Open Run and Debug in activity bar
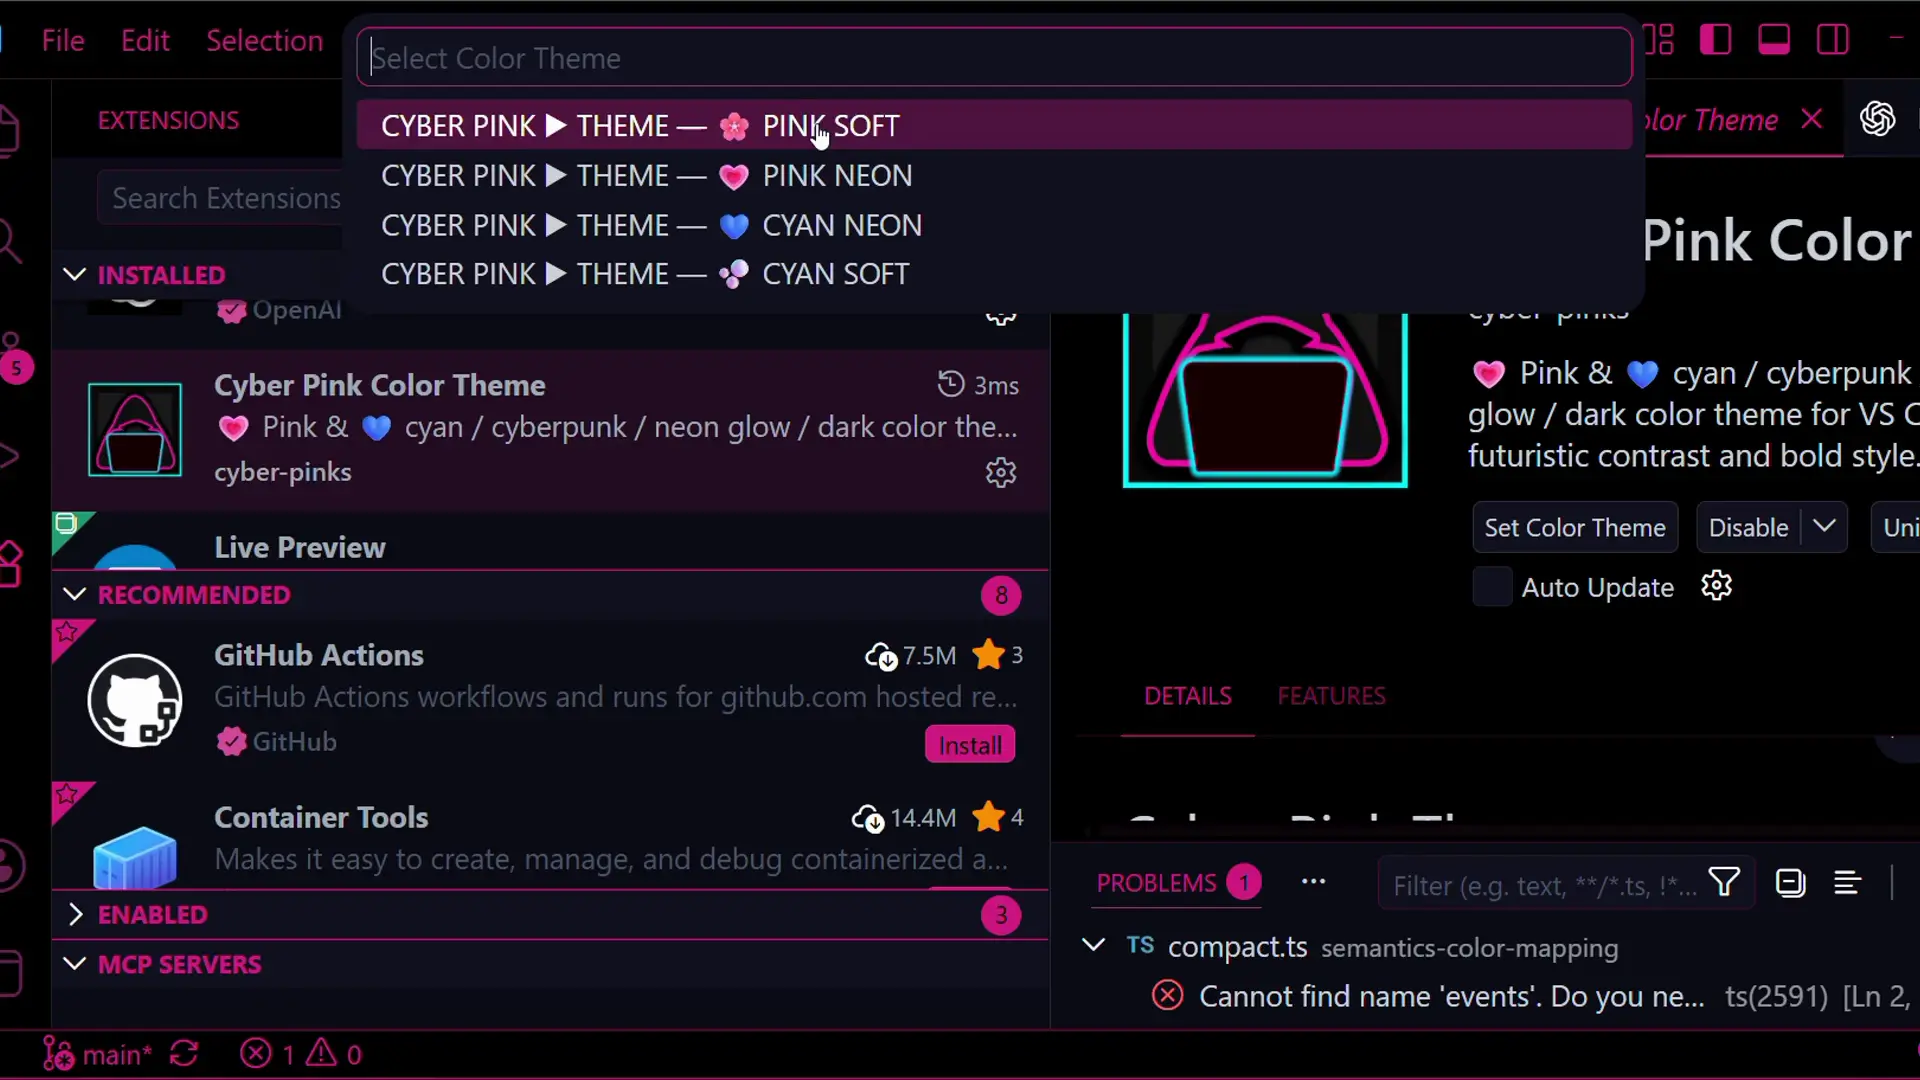 click(x=8, y=456)
